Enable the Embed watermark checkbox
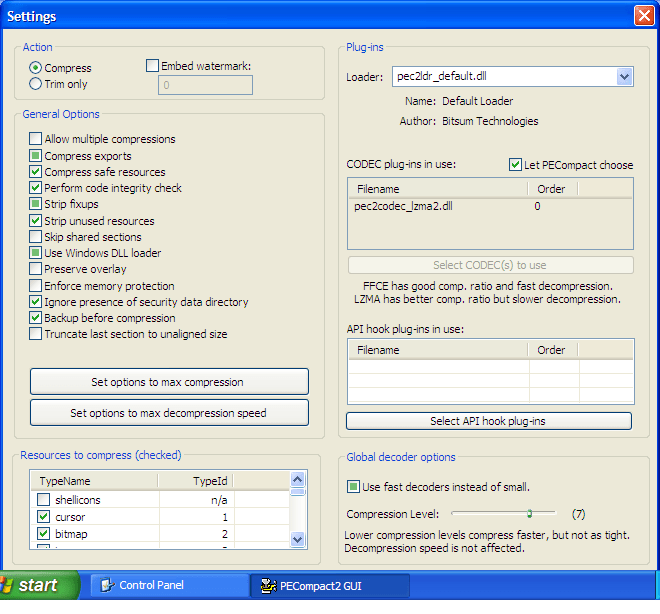660x614 pixels. pyautogui.click(x=153, y=66)
